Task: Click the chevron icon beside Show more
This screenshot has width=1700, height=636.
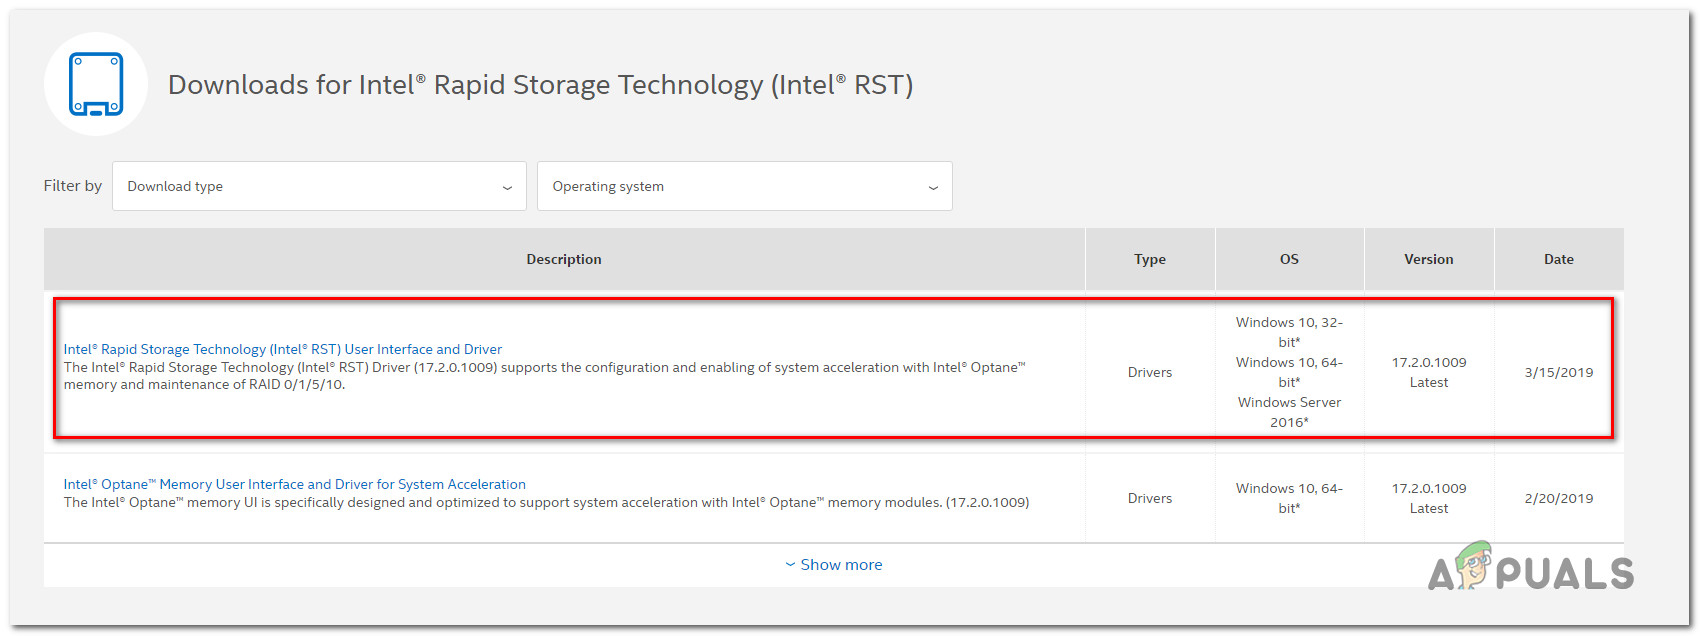Action: coord(790,565)
